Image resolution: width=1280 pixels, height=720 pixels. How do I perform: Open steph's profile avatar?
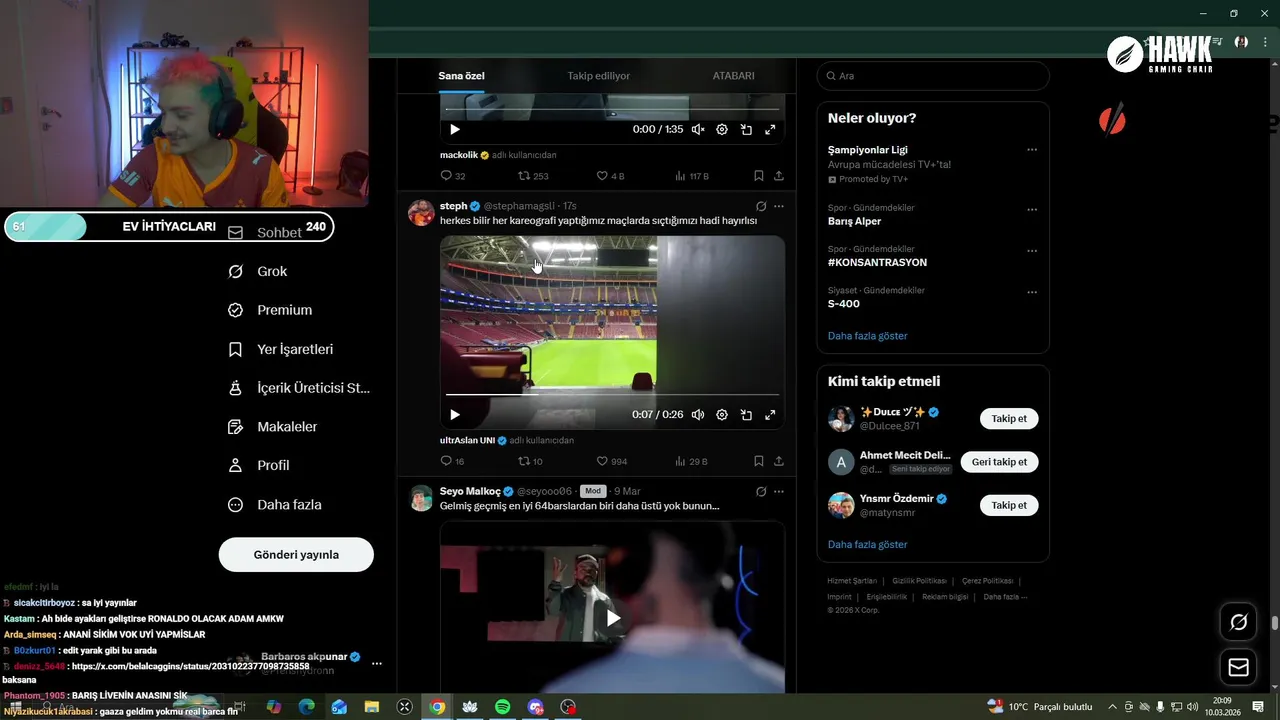click(x=421, y=213)
